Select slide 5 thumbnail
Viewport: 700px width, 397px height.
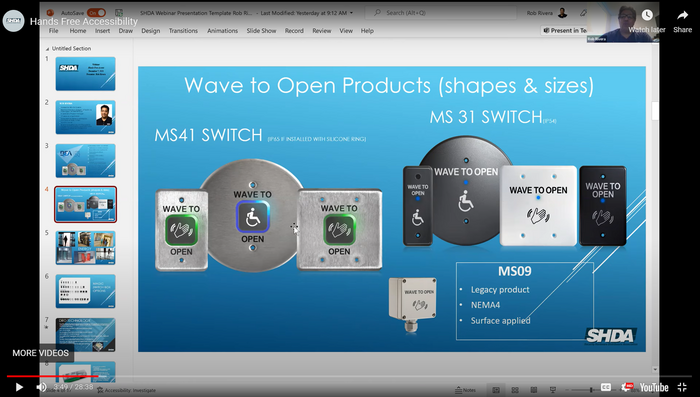point(85,248)
